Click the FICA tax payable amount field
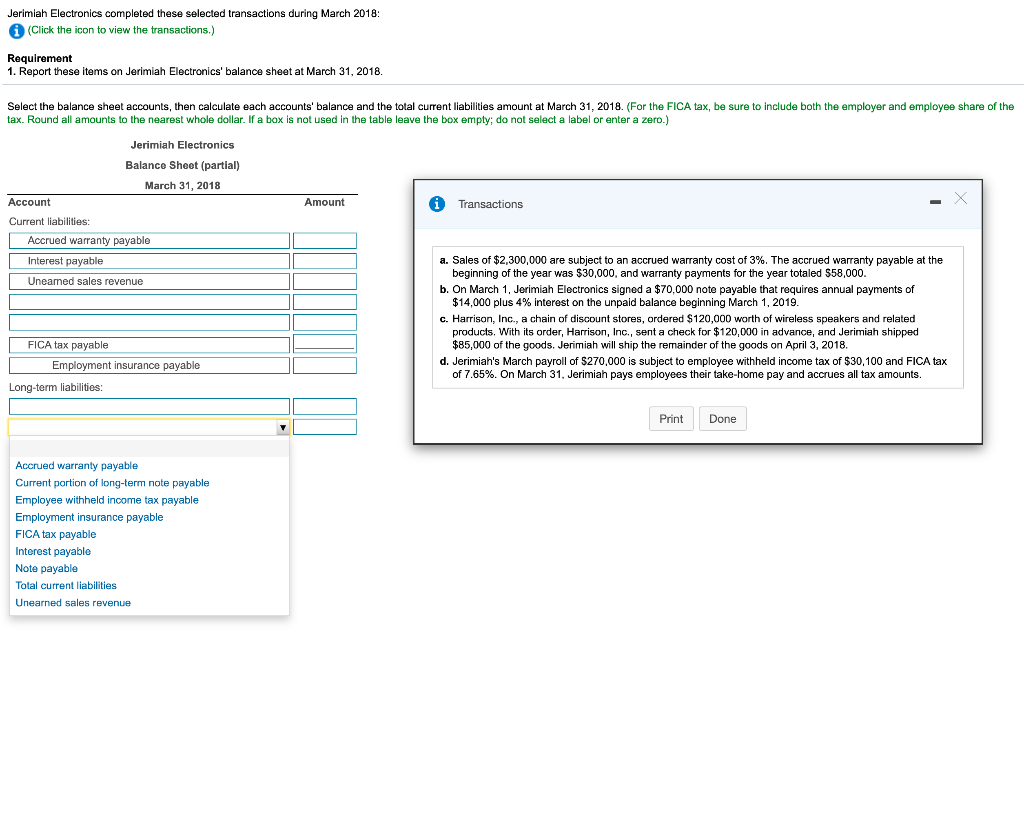This screenshot has height=821, width=1024. [325, 343]
